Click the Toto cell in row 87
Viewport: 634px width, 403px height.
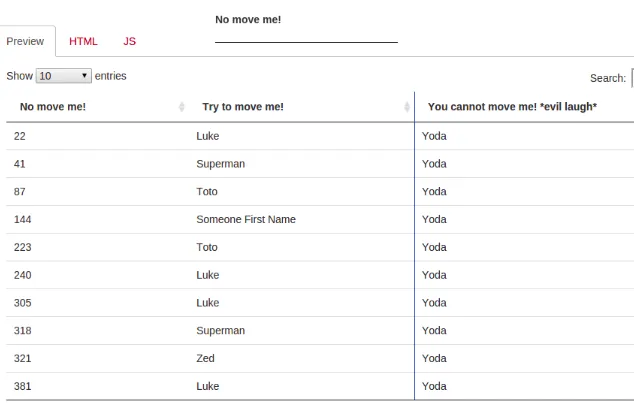pyautogui.click(x=207, y=191)
